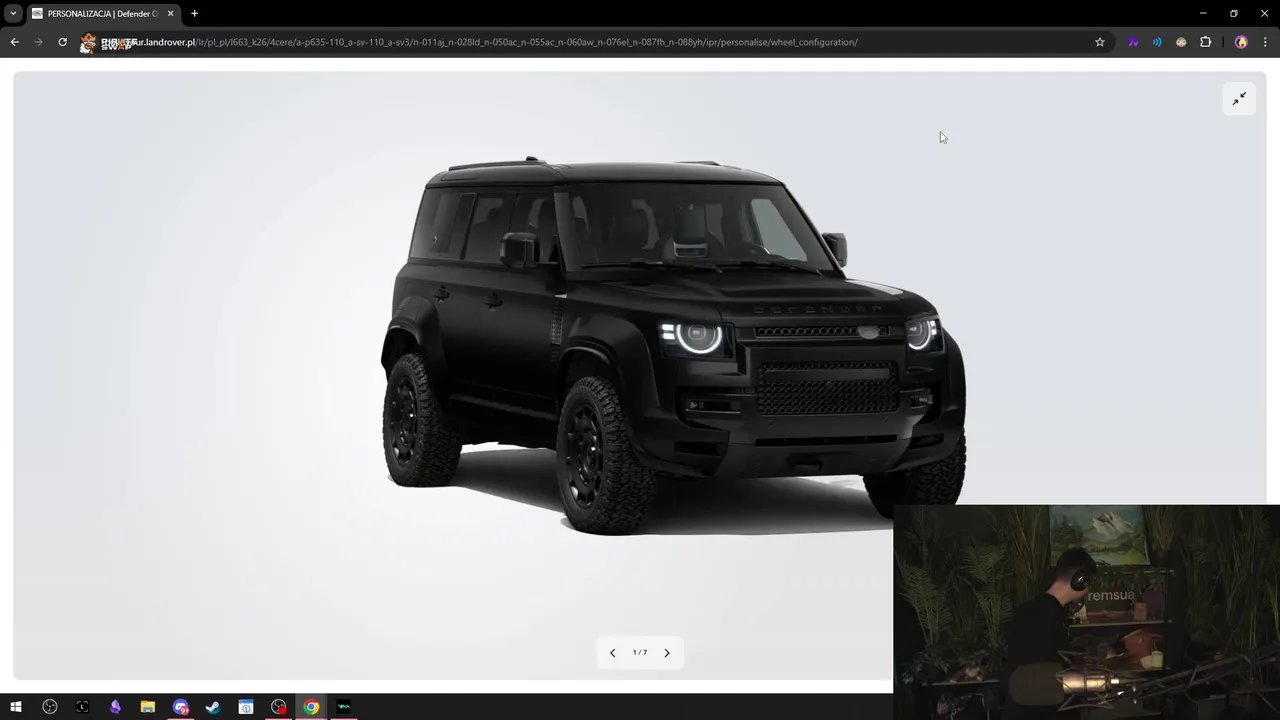
Task: Open the Chrome profile avatar
Action: point(1241,42)
